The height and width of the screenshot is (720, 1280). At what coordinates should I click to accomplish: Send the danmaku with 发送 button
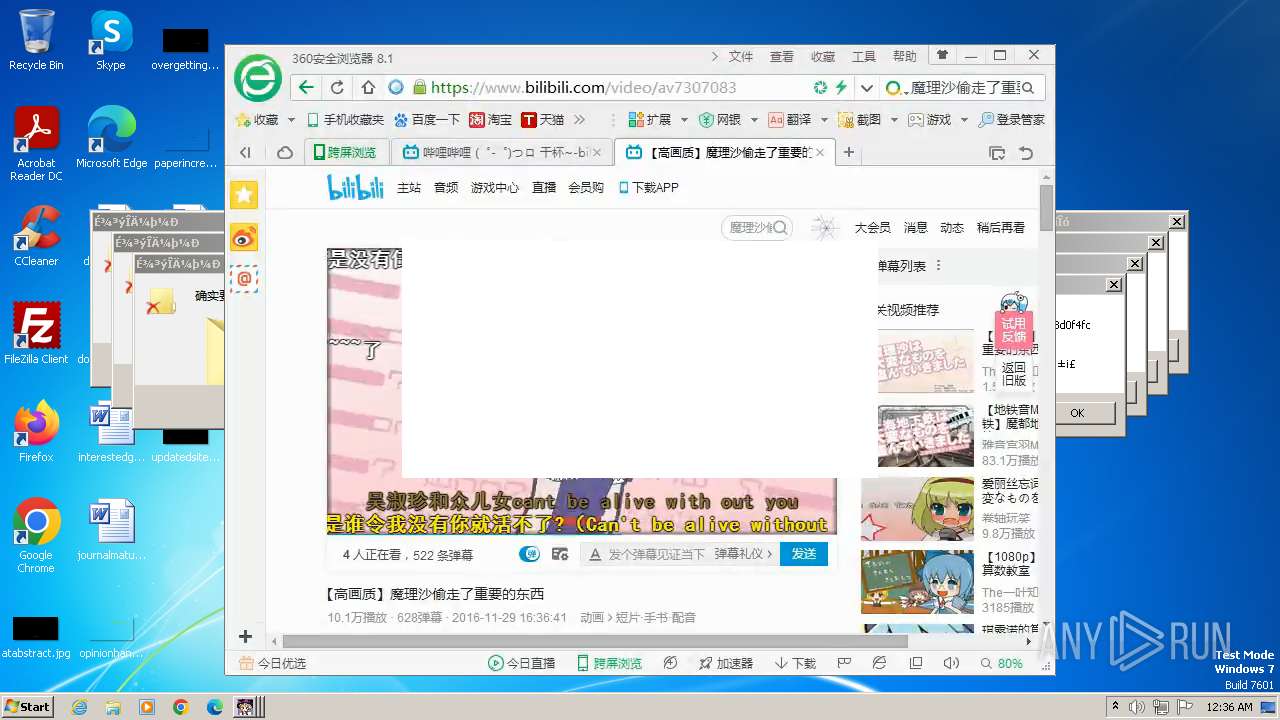click(x=804, y=554)
